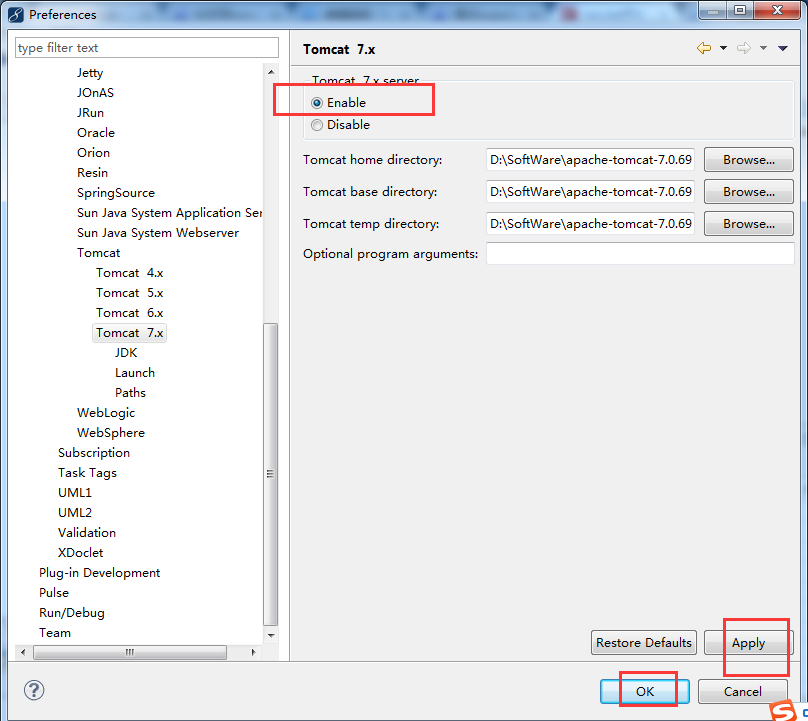Confirm with the OK button
Image resolution: width=808 pixels, height=721 pixels.
tap(645, 691)
